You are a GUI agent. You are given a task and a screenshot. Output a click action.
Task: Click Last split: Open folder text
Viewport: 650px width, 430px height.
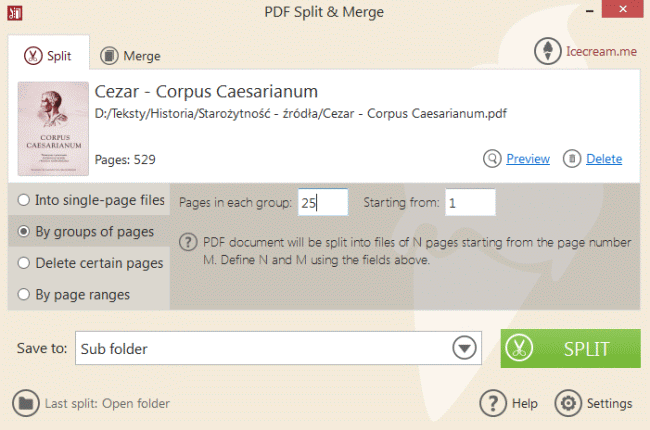coord(107,403)
